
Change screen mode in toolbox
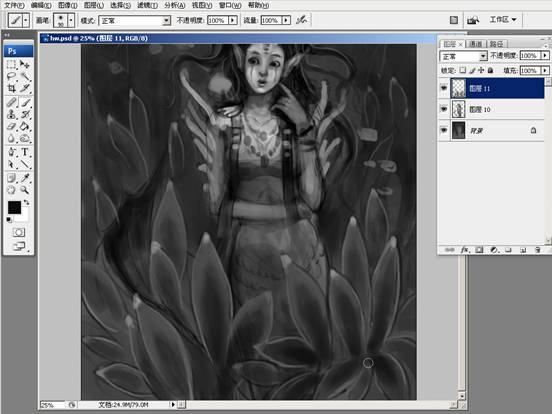(x=19, y=246)
